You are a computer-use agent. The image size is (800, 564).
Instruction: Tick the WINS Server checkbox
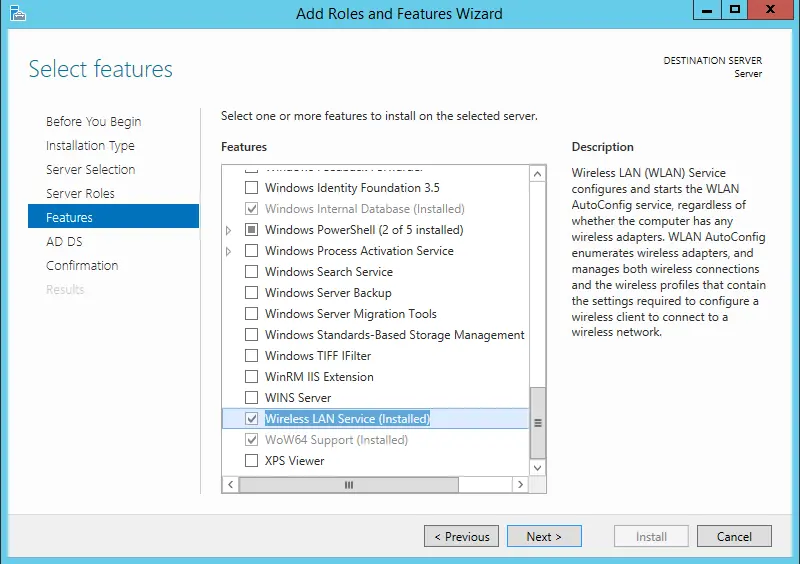pyautogui.click(x=252, y=398)
